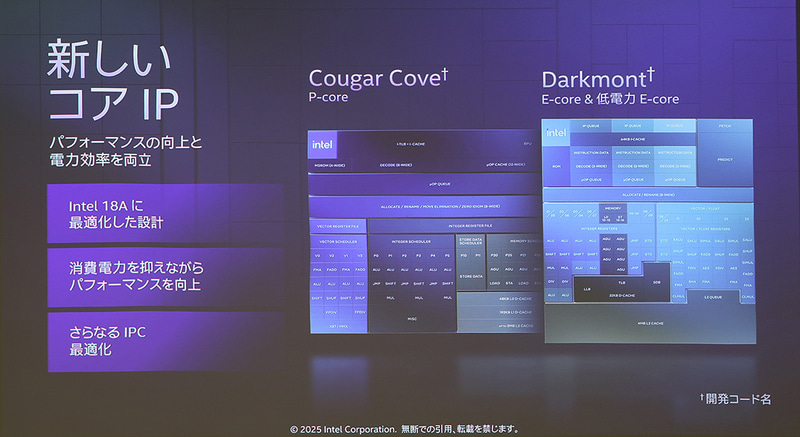Click the ROM block in Darkmont
800x437 pixels.
(556, 166)
